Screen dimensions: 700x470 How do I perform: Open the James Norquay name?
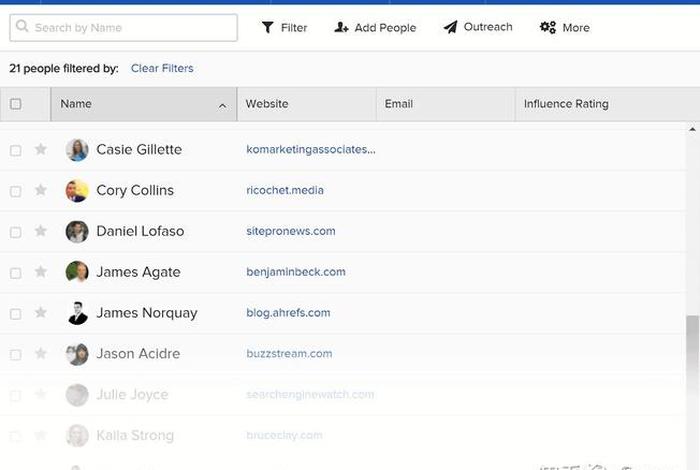click(147, 313)
